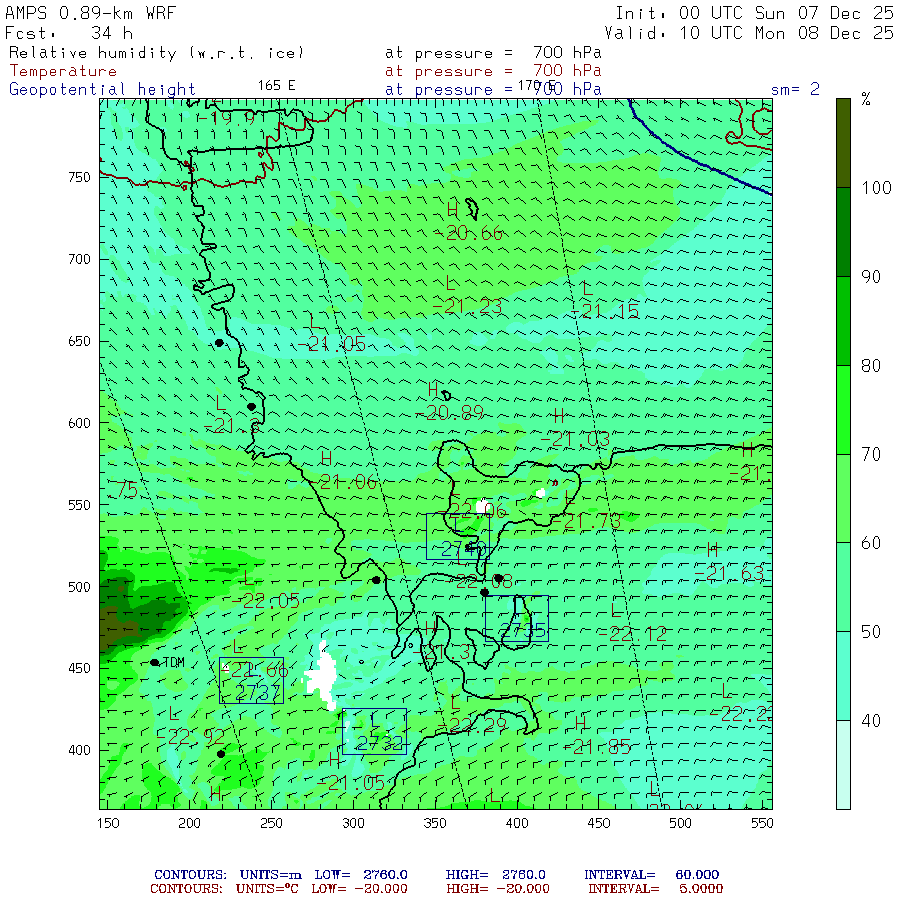Viewport: 900px width, 900px height.
Task: Click the colorbar segment between 80 and 90
Action: (x=843, y=321)
